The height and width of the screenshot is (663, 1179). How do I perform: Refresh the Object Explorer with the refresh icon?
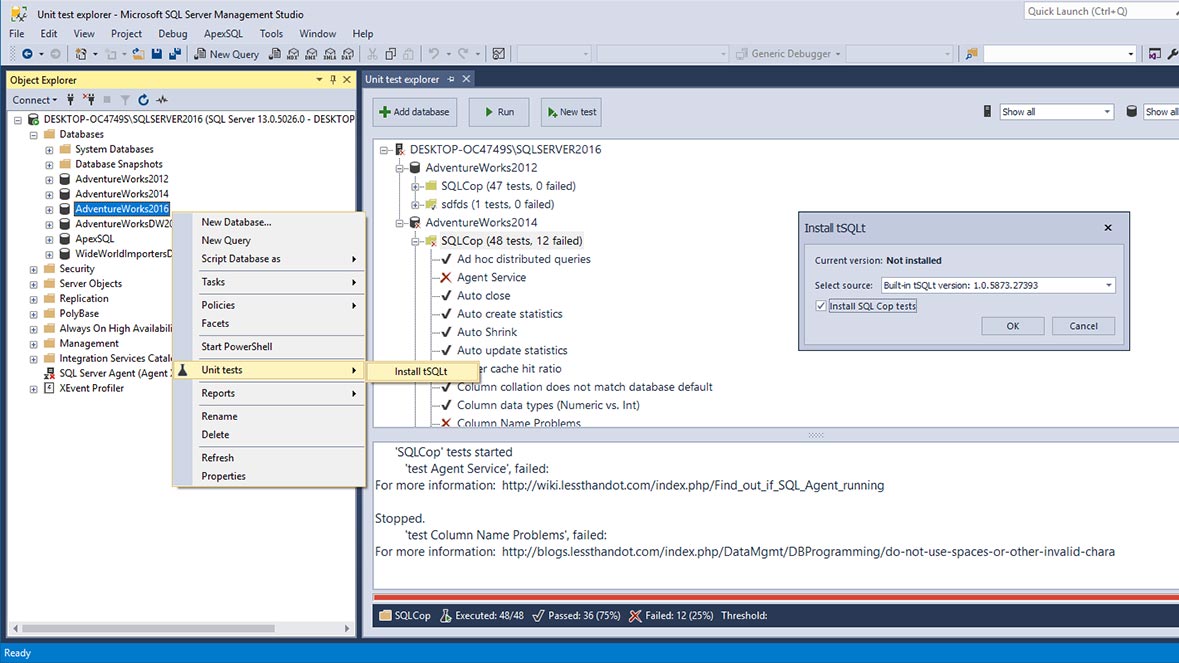pos(144,100)
